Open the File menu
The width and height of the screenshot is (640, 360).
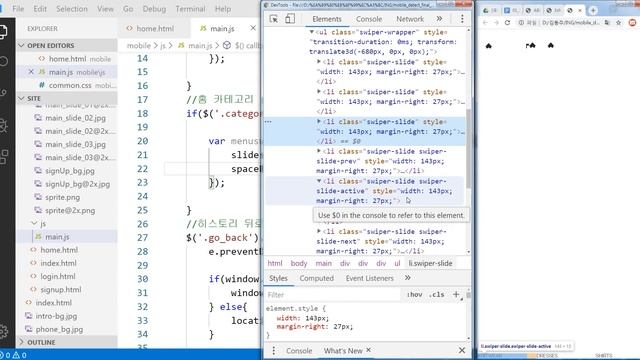click(x=18, y=9)
